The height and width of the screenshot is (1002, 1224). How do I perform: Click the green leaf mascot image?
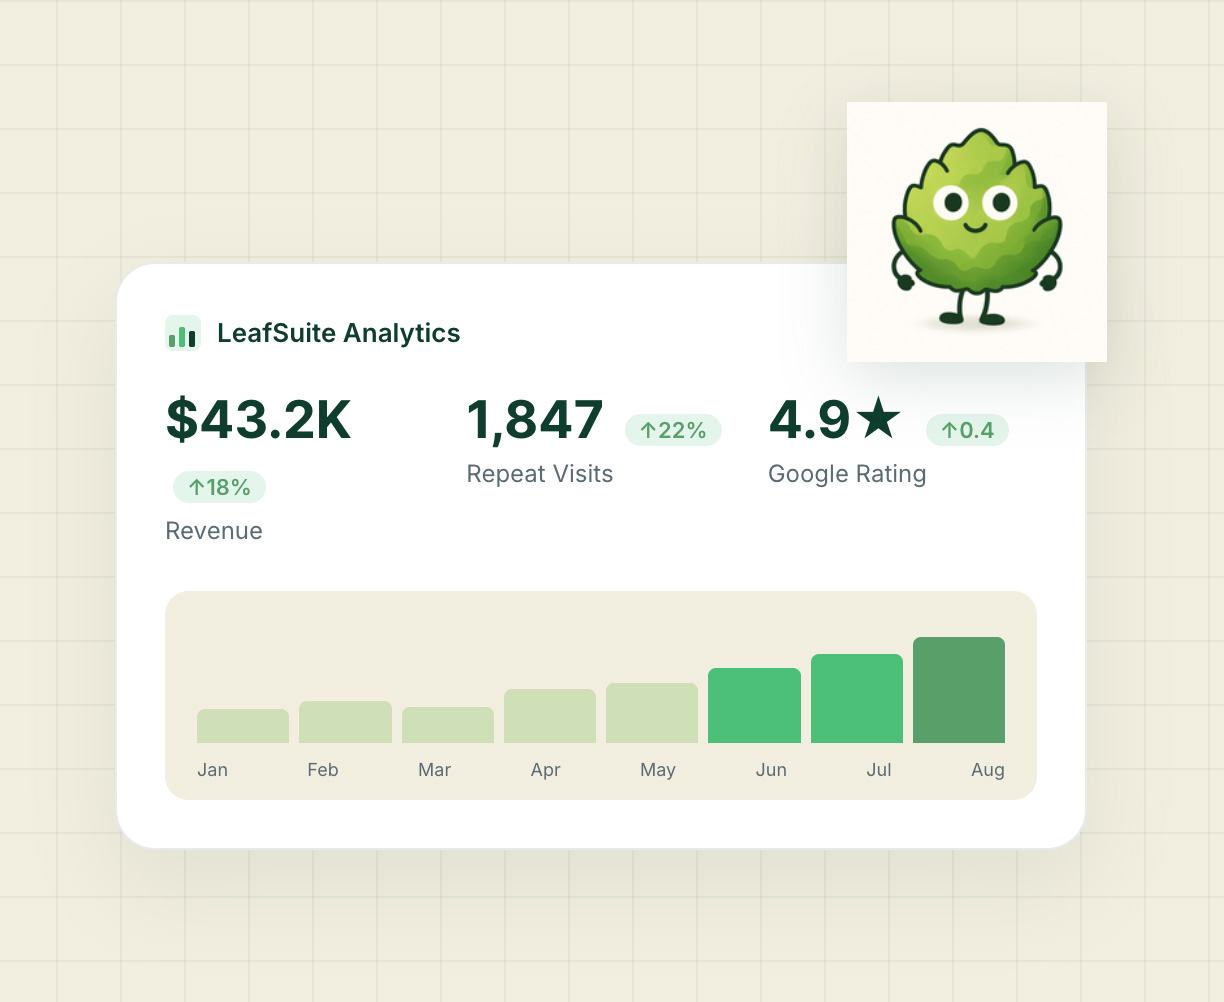coord(976,231)
